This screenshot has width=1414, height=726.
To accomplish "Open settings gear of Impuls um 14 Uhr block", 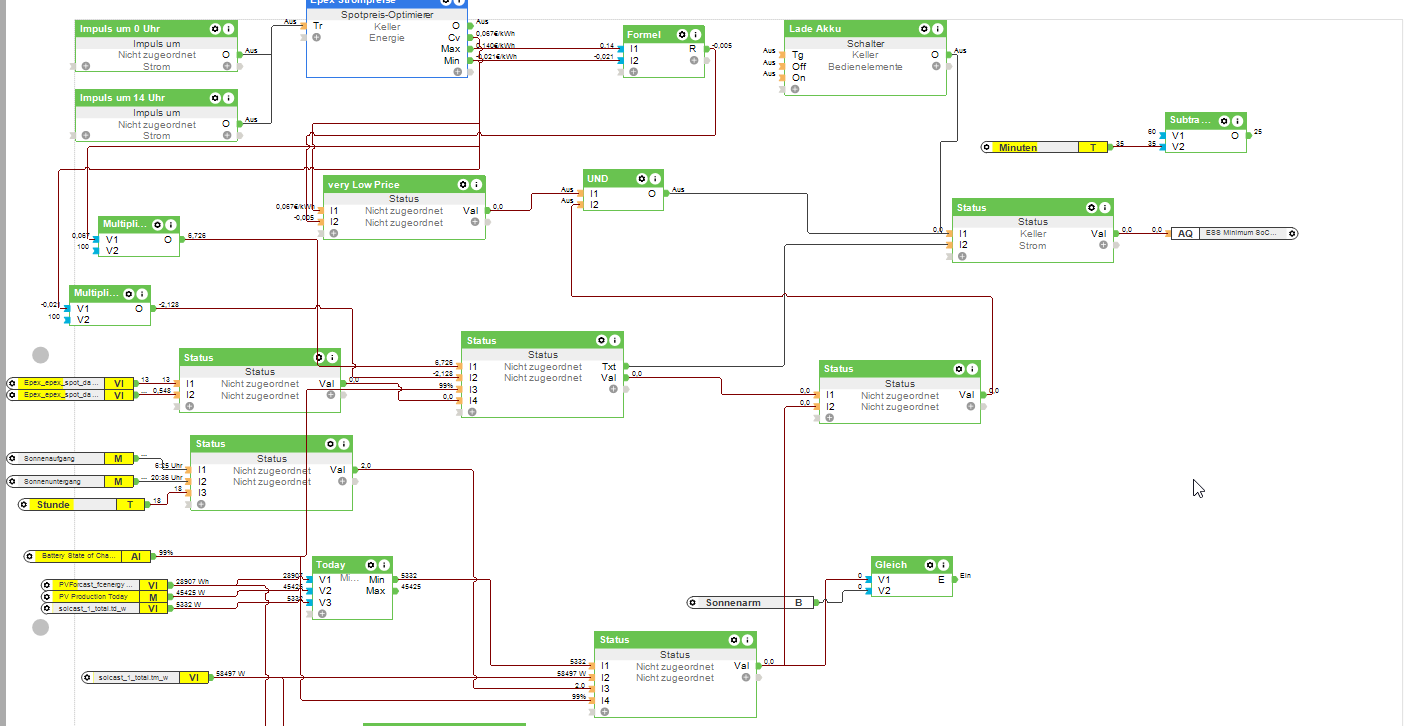I will [215, 98].
